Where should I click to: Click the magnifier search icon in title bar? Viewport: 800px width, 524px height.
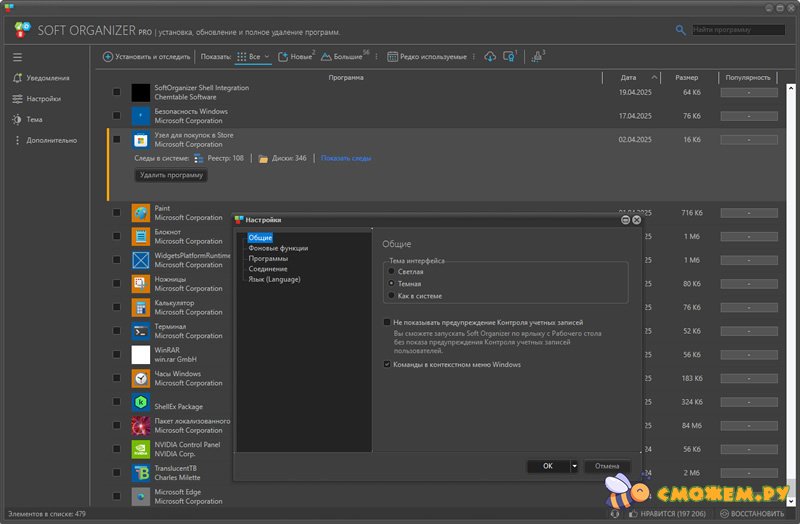pyautogui.click(x=681, y=31)
